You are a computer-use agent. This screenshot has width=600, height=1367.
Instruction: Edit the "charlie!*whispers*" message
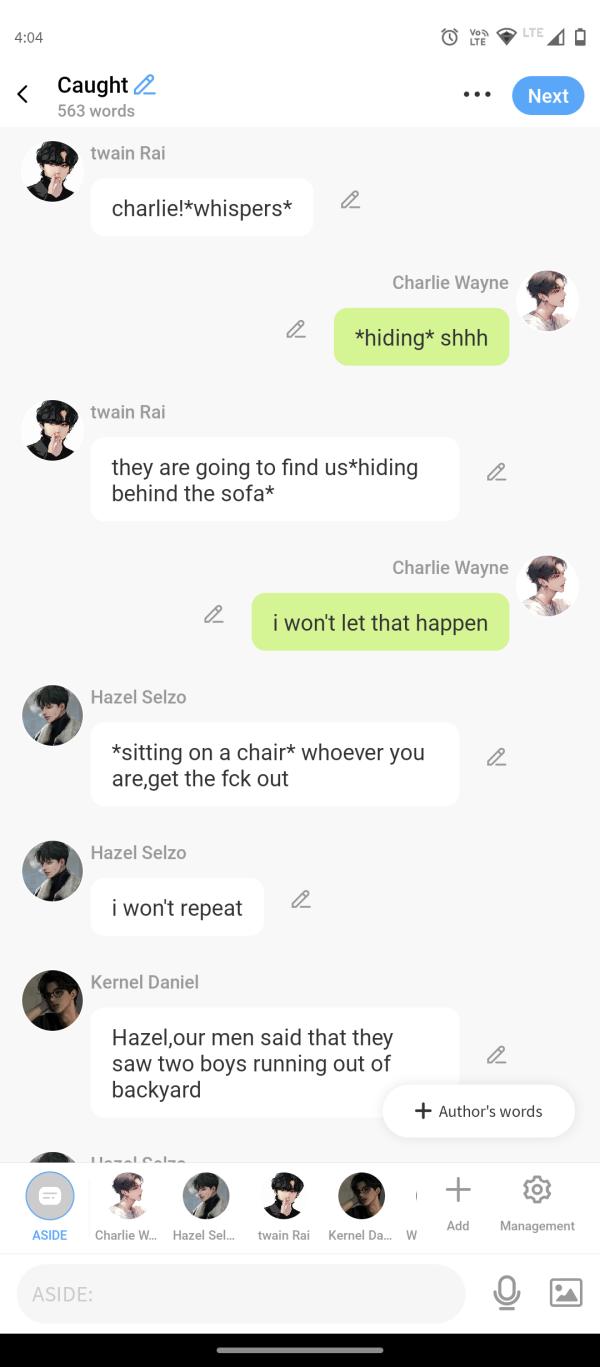(x=350, y=200)
